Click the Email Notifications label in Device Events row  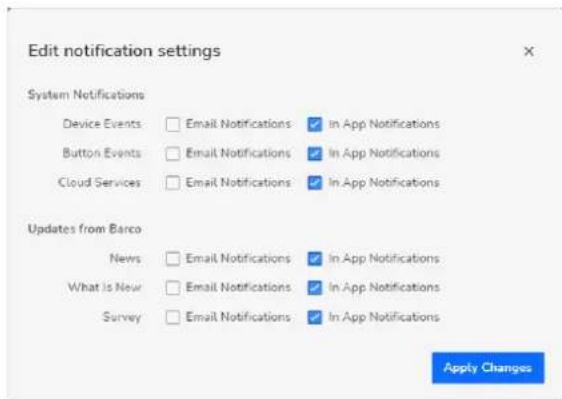pos(238,124)
